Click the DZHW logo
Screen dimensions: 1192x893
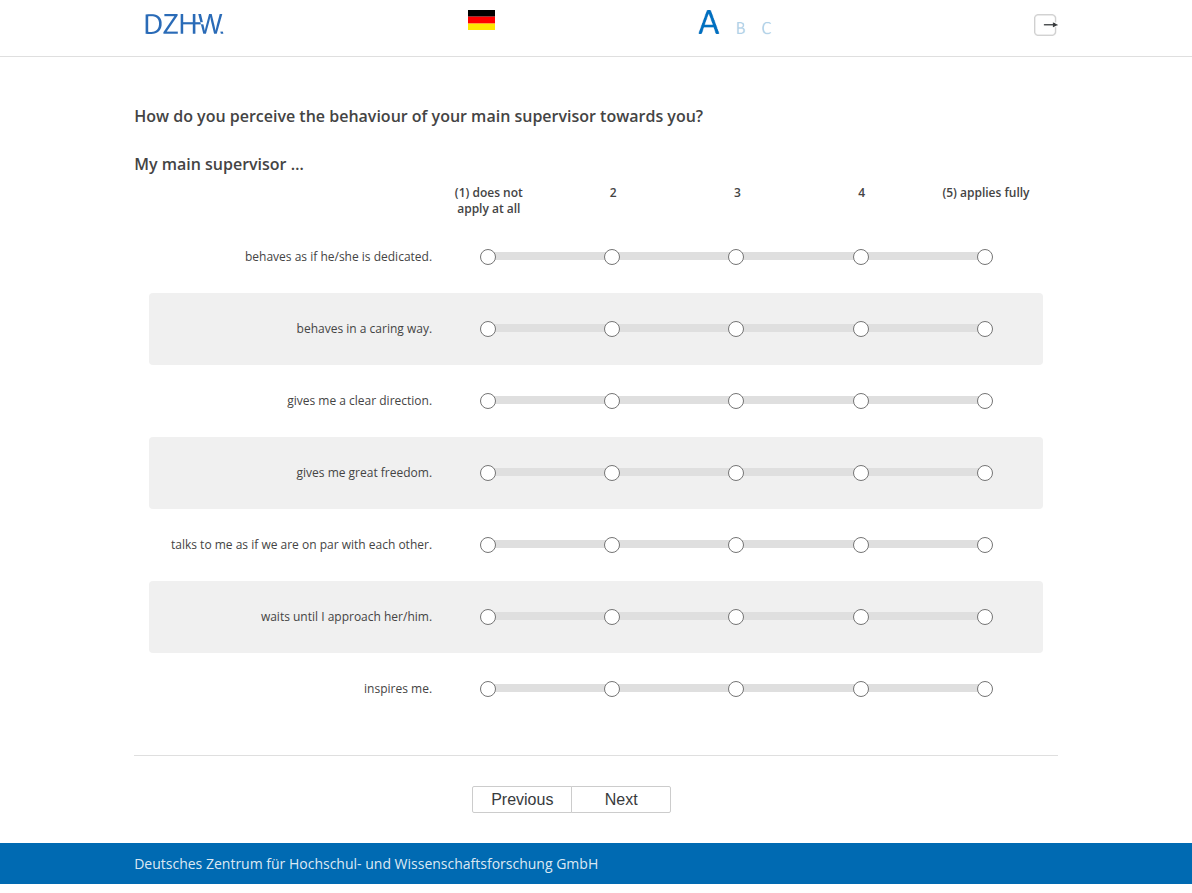click(184, 24)
